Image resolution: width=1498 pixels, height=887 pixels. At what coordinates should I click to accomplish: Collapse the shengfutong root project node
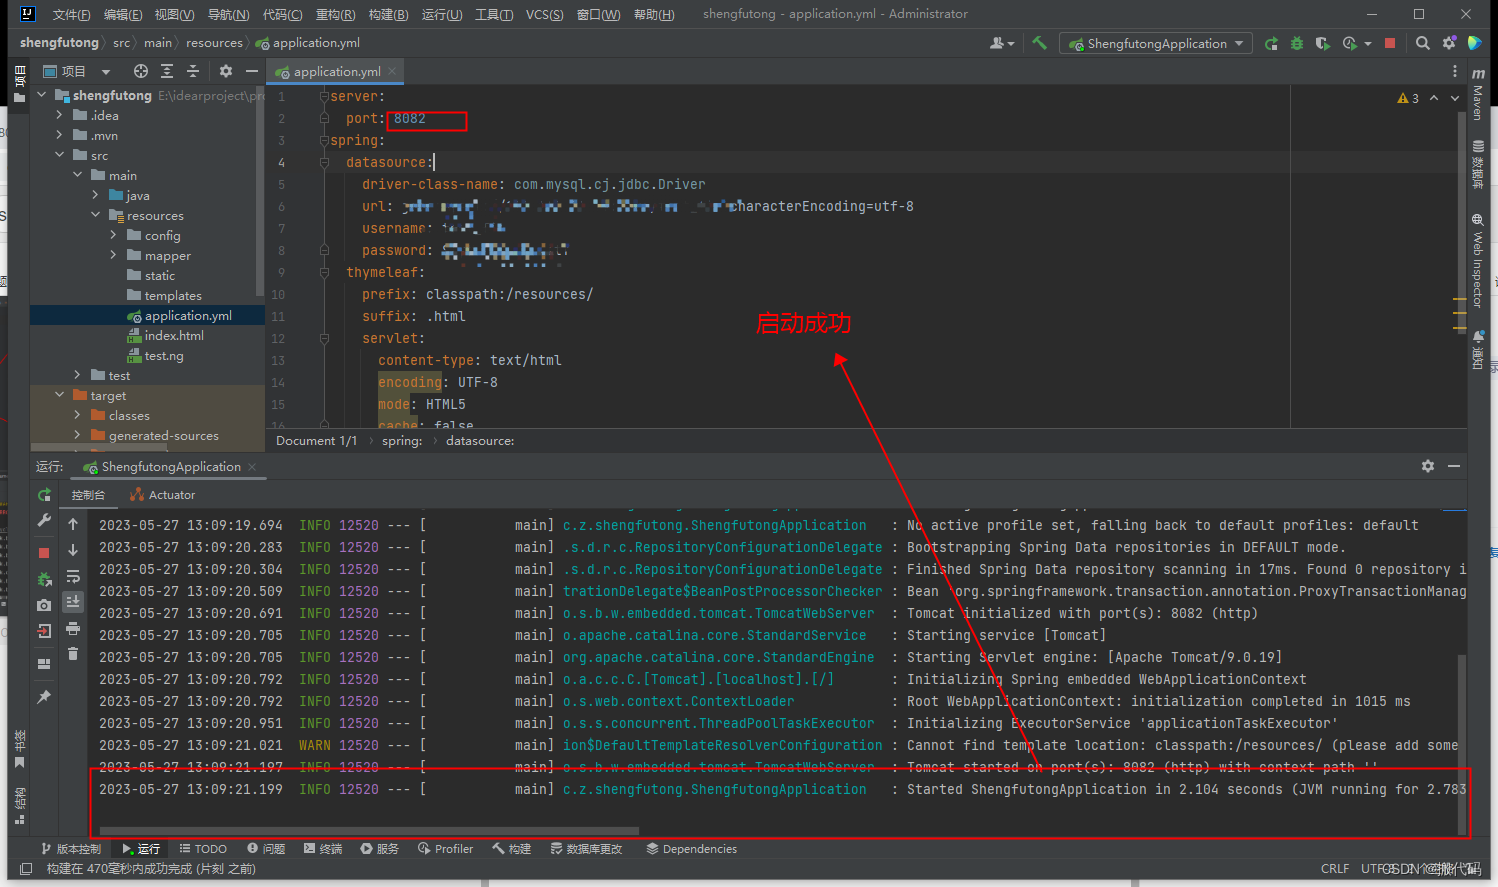[x=42, y=95]
